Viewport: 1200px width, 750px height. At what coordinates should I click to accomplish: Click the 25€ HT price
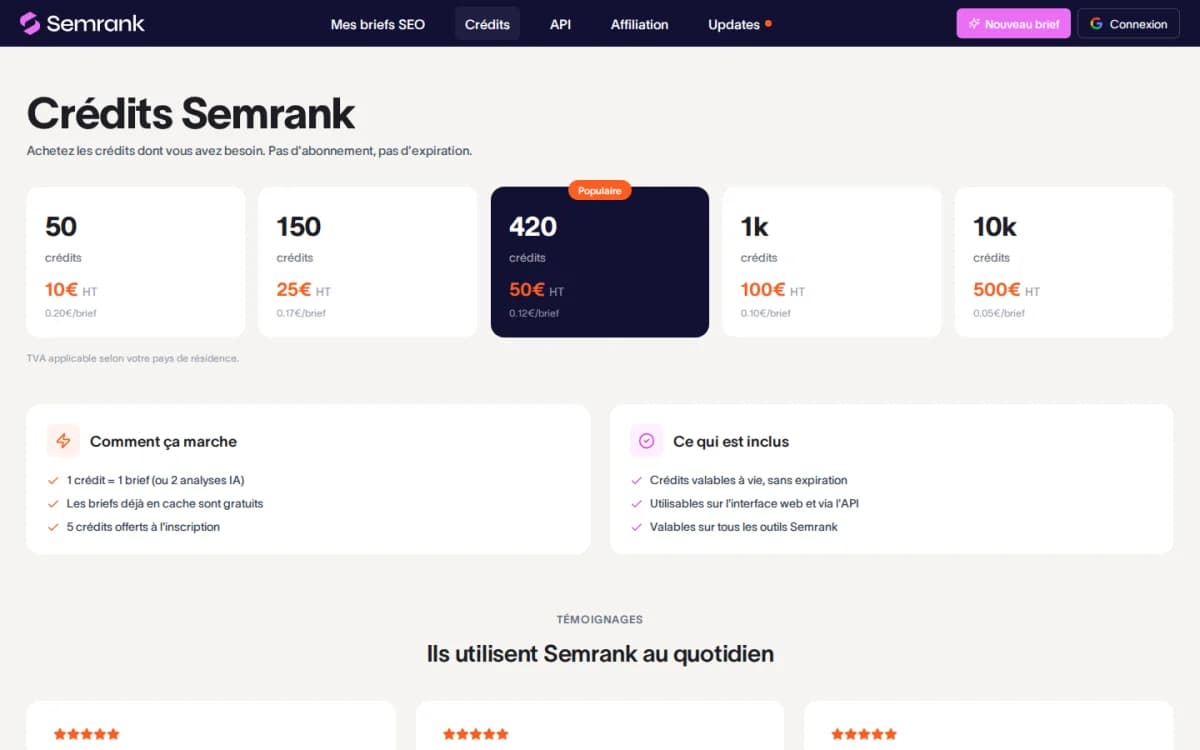(x=304, y=290)
